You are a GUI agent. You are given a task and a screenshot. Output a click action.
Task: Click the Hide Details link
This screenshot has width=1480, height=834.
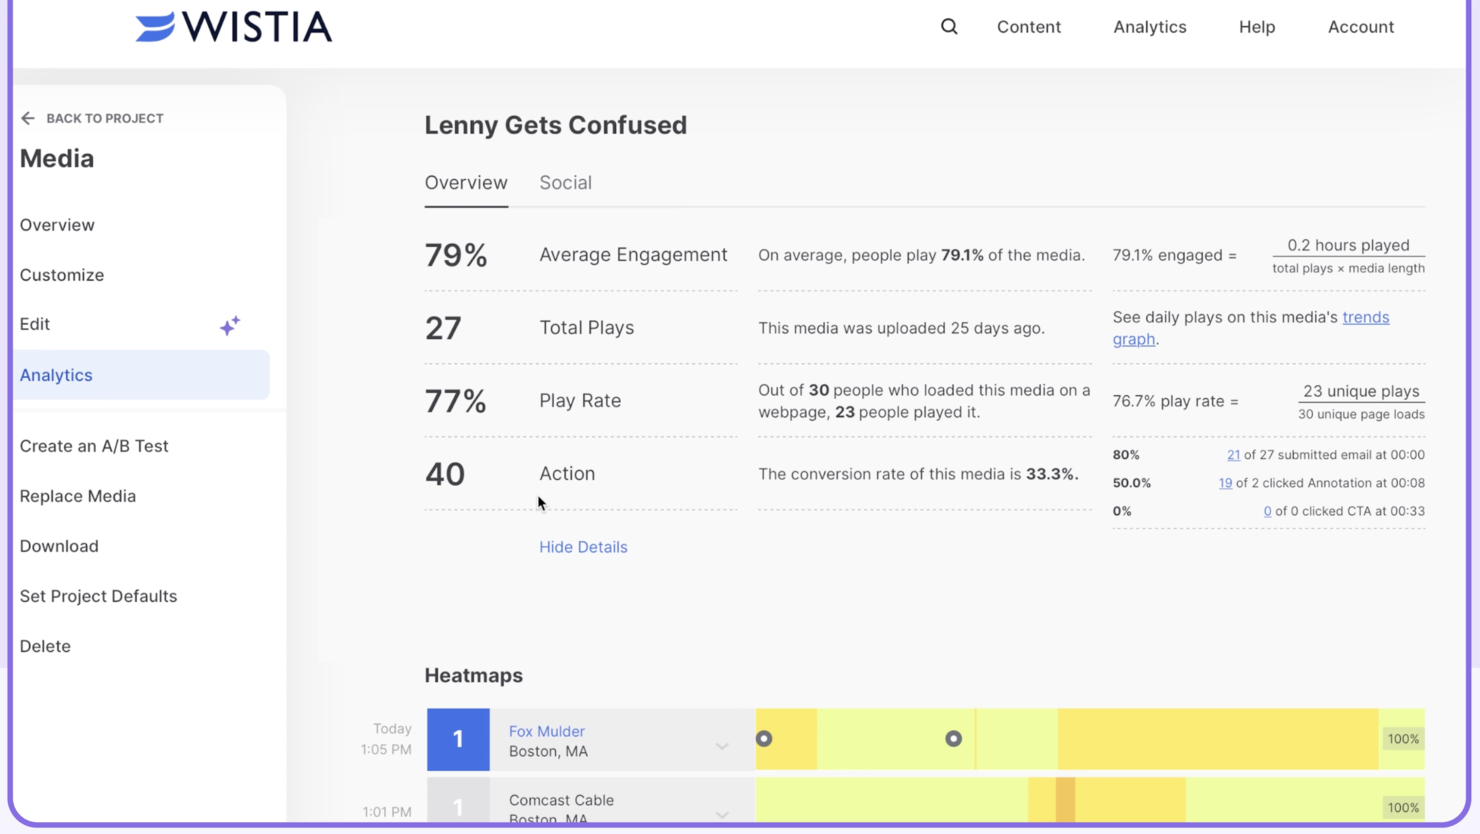[583, 547]
